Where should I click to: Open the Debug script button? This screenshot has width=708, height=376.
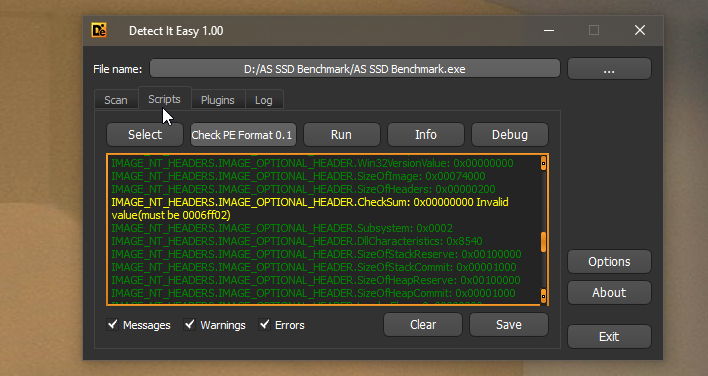[x=510, y=135]
